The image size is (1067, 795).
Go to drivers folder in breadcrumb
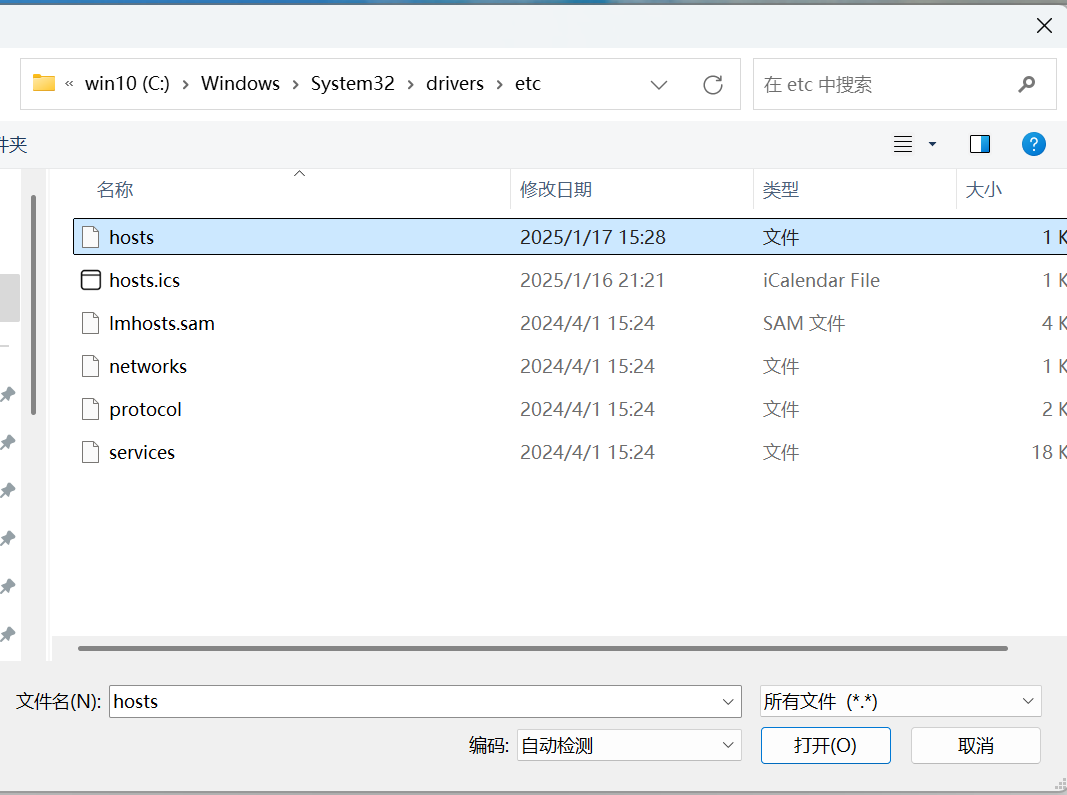pyautogui.click(x=454, y=84)
